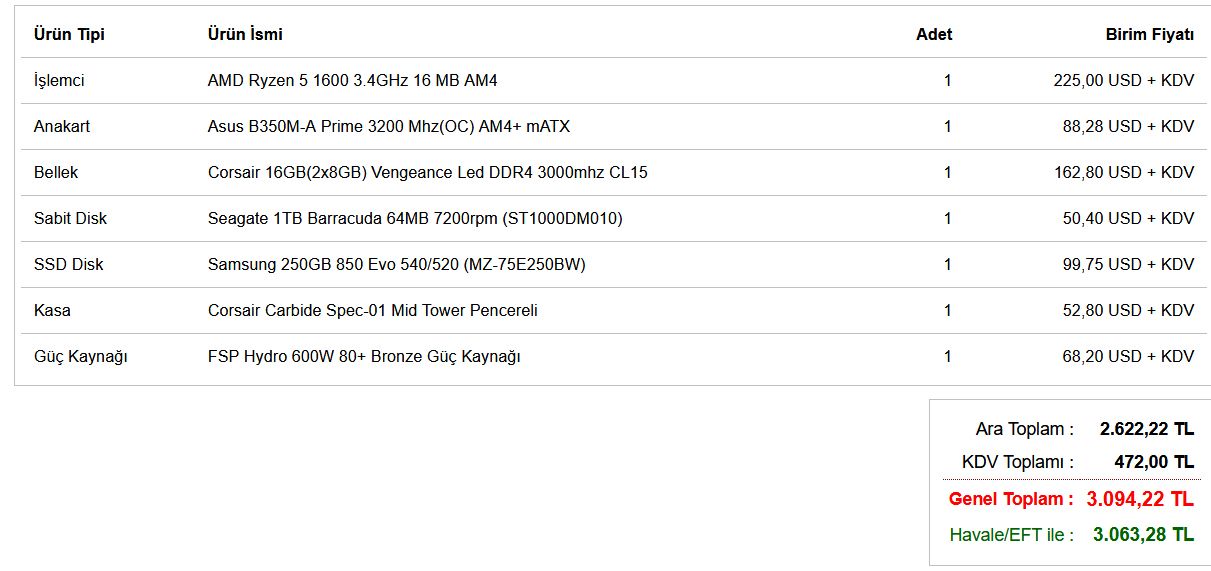Open the Seagate 1TB Barracuda product name
The image size is (1211, 571).
tap(415, 218)
